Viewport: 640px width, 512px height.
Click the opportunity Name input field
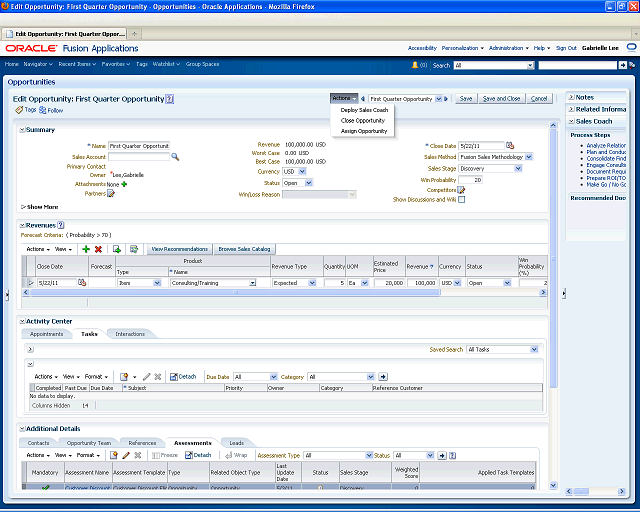coord(139,146)
